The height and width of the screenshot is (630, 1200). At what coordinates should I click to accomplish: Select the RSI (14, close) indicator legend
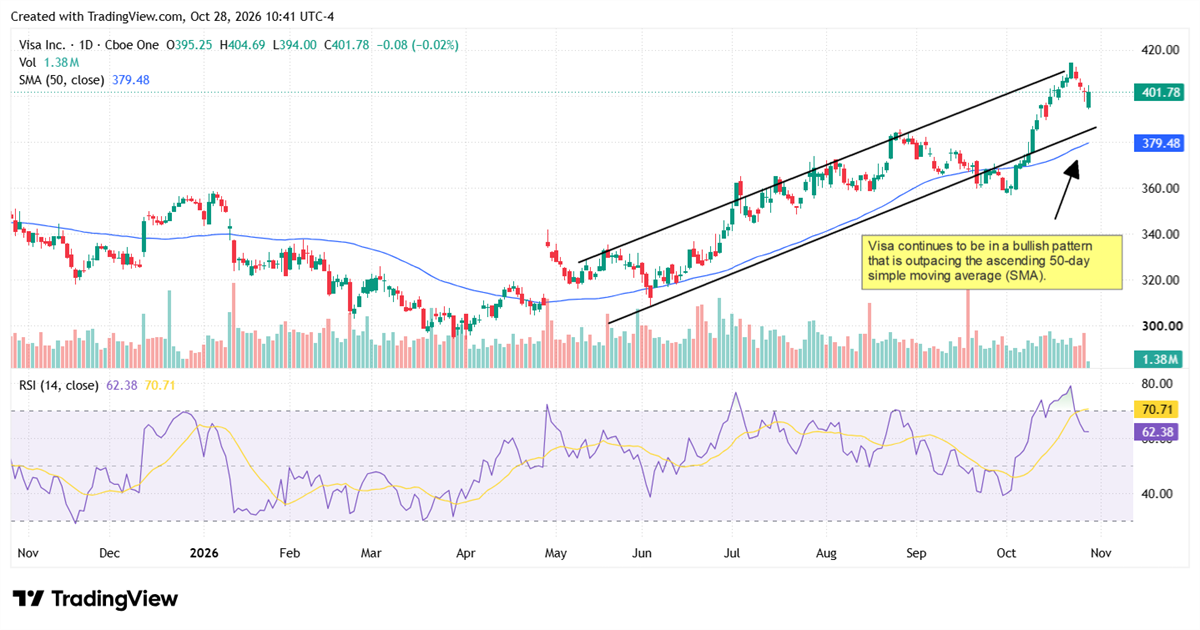click(x=59, y=386)
